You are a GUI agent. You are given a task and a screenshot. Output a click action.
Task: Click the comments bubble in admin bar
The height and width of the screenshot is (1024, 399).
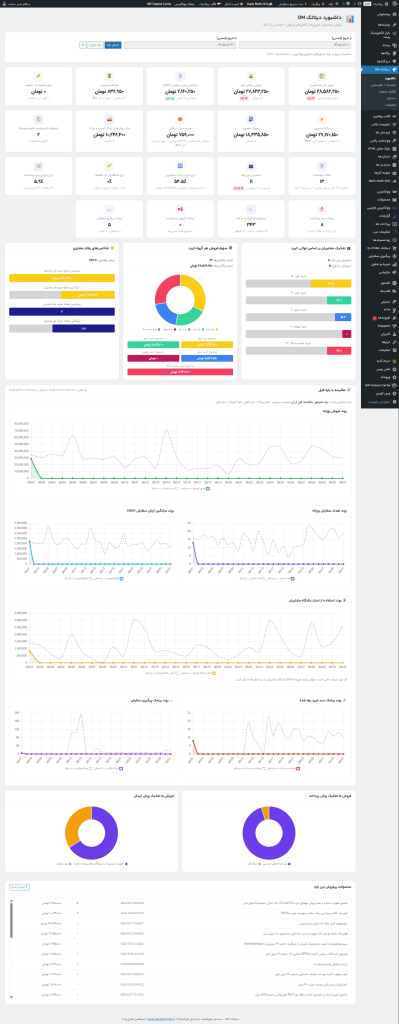click(x=348, y=4)
